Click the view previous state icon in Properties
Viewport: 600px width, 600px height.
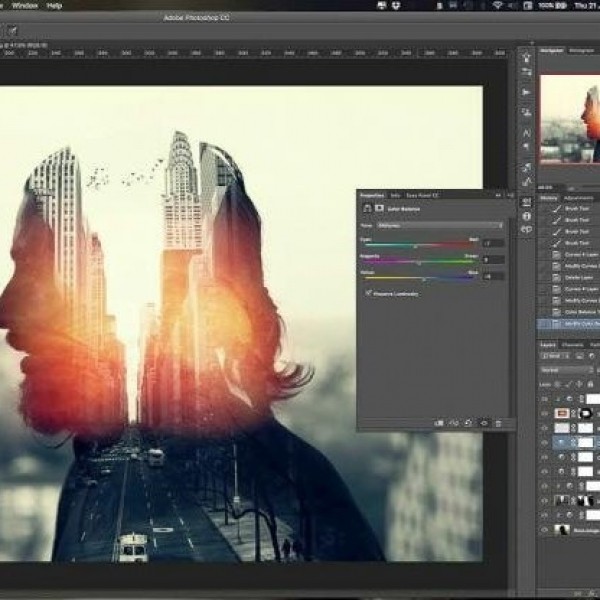point(454,423)
